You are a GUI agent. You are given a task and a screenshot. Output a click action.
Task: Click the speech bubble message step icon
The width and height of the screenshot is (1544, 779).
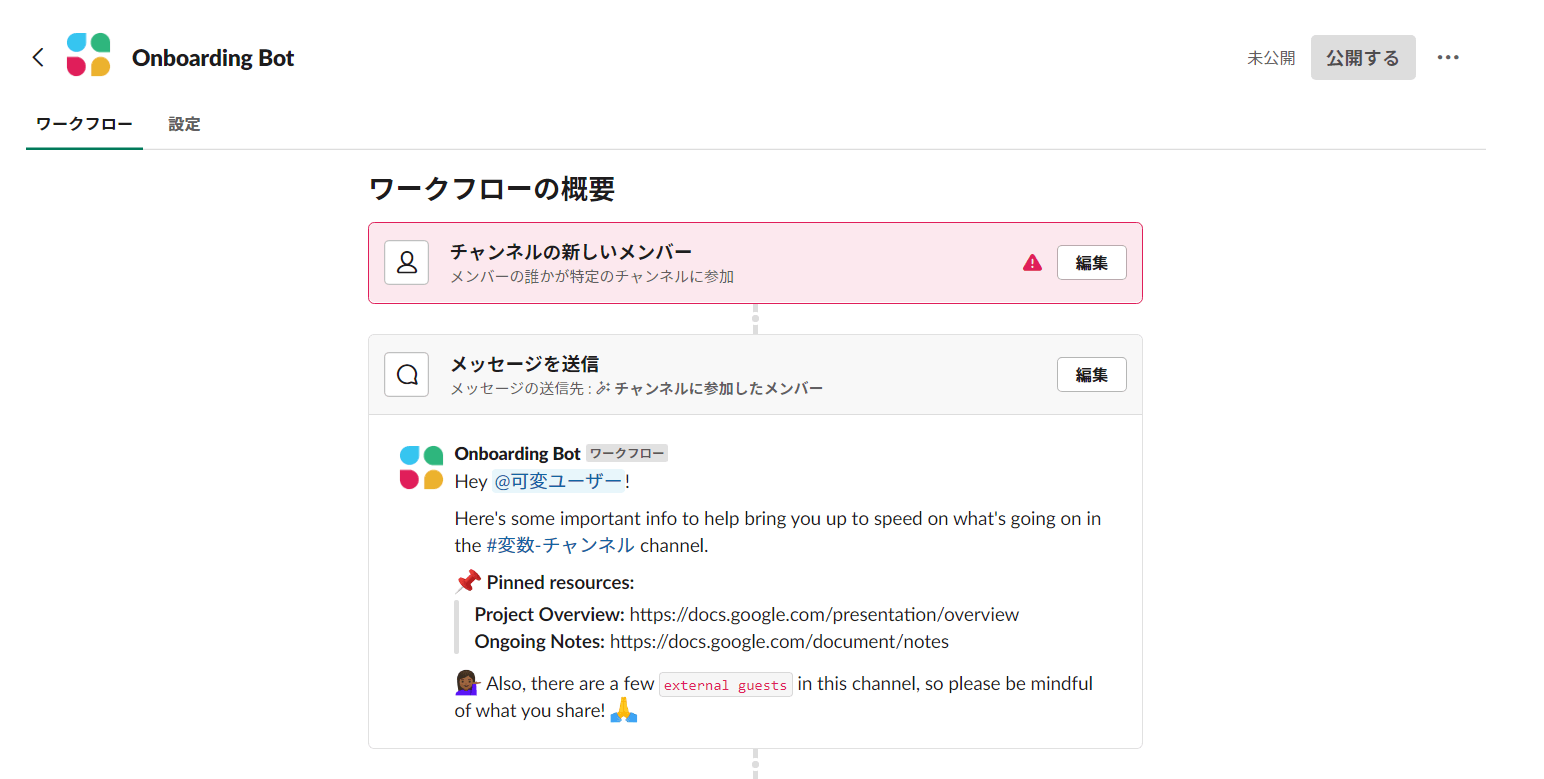[x=407, y=375]
